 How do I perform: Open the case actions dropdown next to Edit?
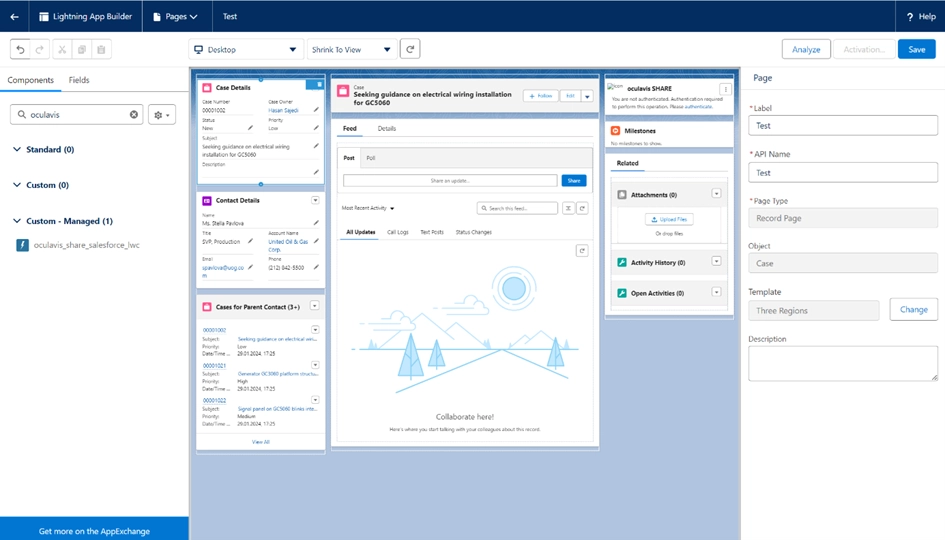[587, 96]
